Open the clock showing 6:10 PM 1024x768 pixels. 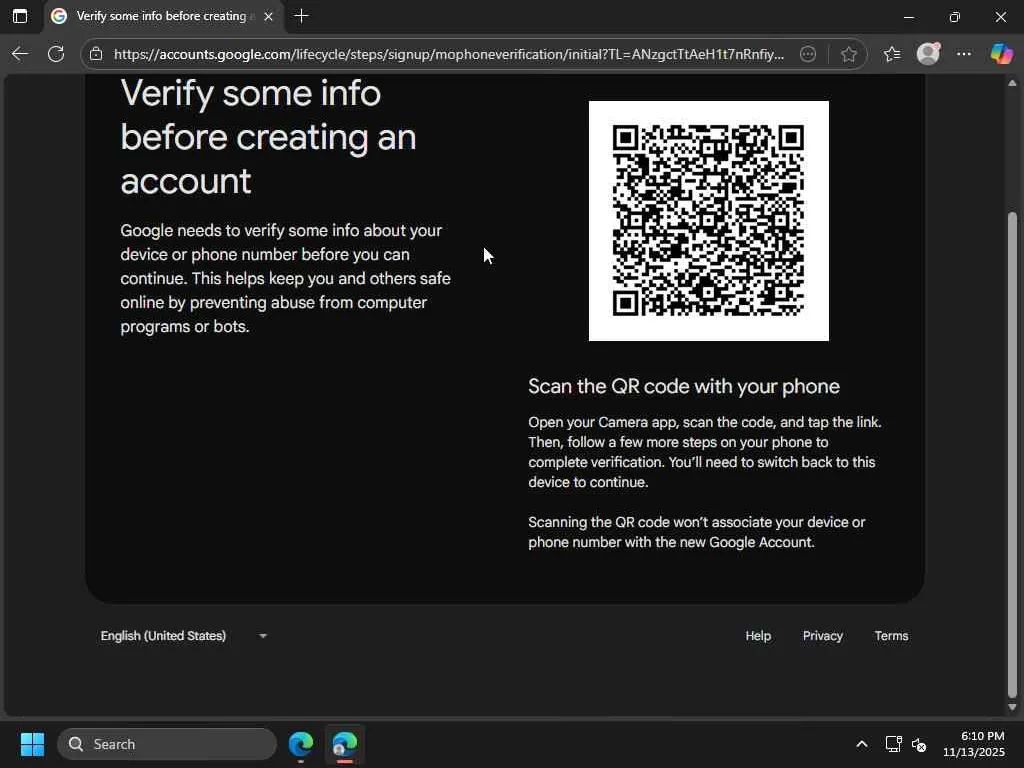(973, 744)
